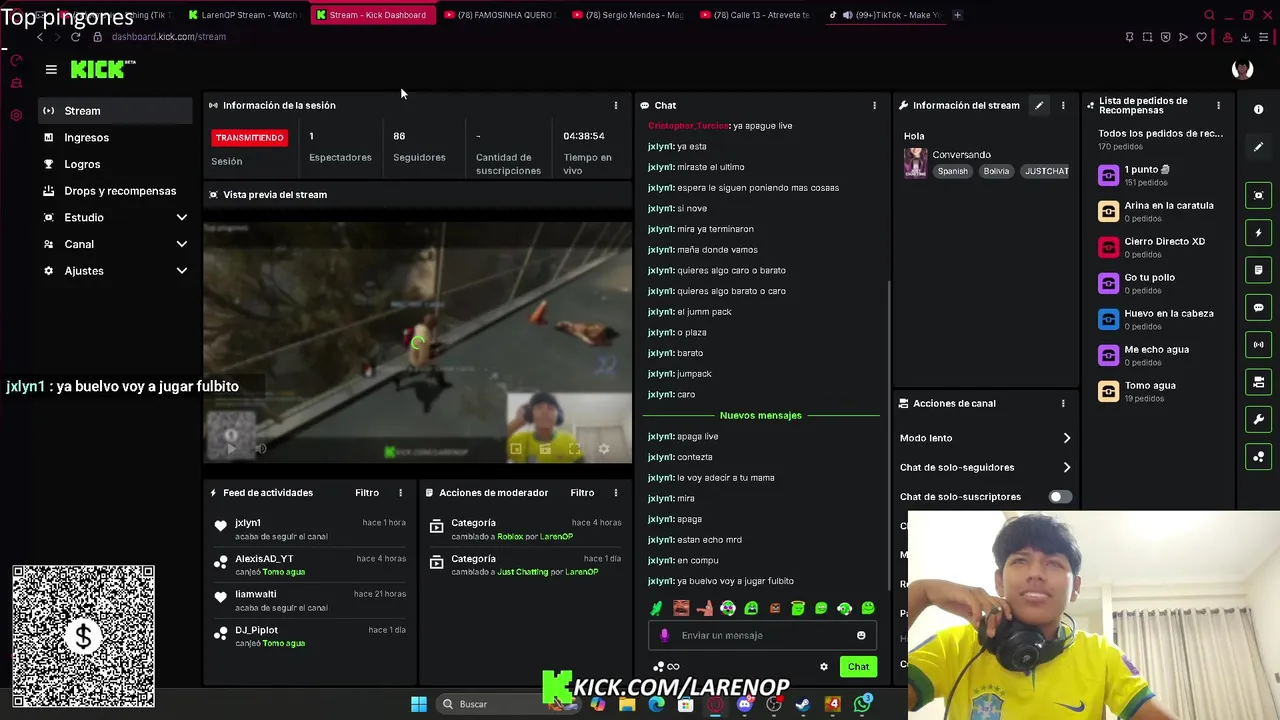The width and height of the screenshot is (1280, 720).
Task: Expand the Ajustes sidebar section
Action: [115, 271]
